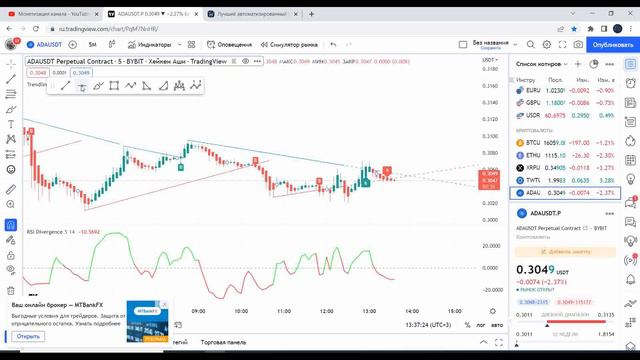Toggle the авто auto scale
Viewport: 640px width, 360px height.
point(497,325)
